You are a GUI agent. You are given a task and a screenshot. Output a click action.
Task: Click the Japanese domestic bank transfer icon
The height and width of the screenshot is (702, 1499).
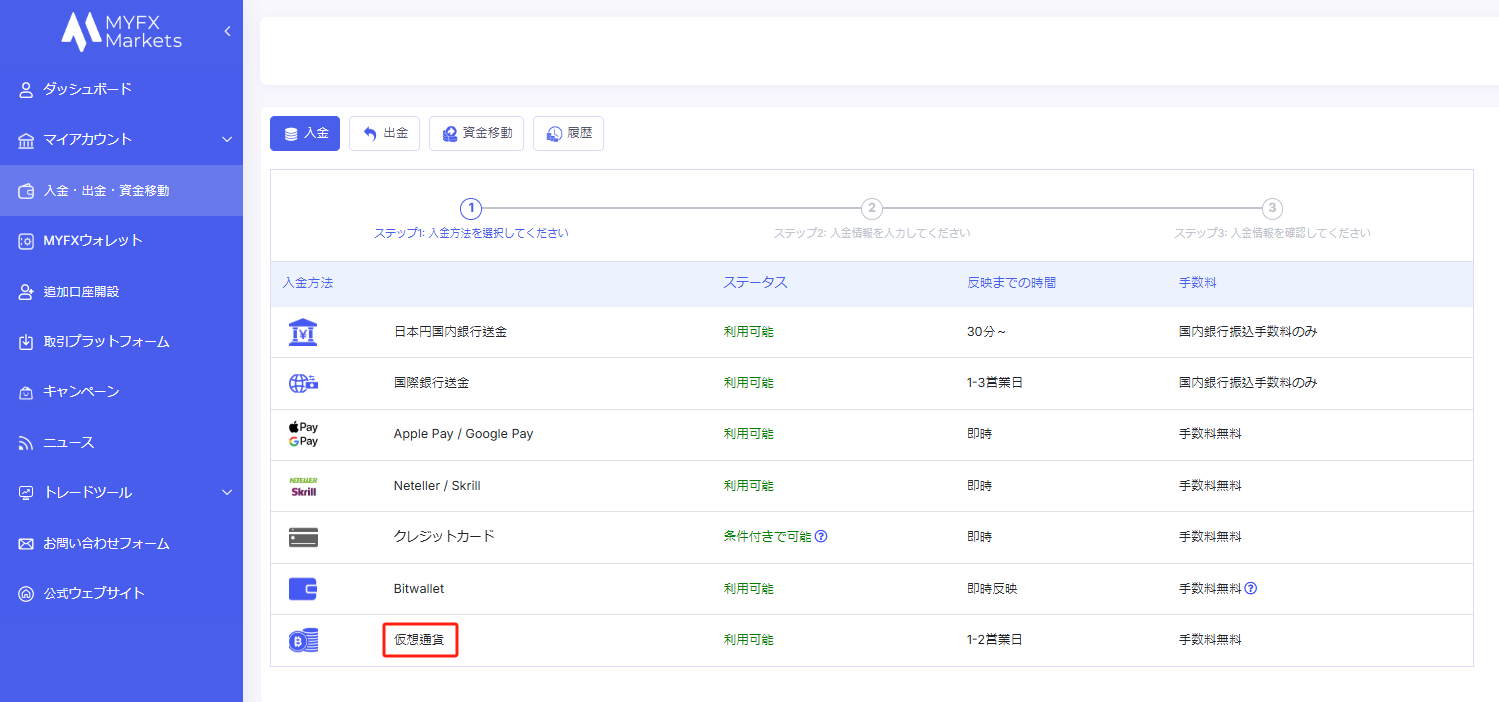[x=303, y=332]
